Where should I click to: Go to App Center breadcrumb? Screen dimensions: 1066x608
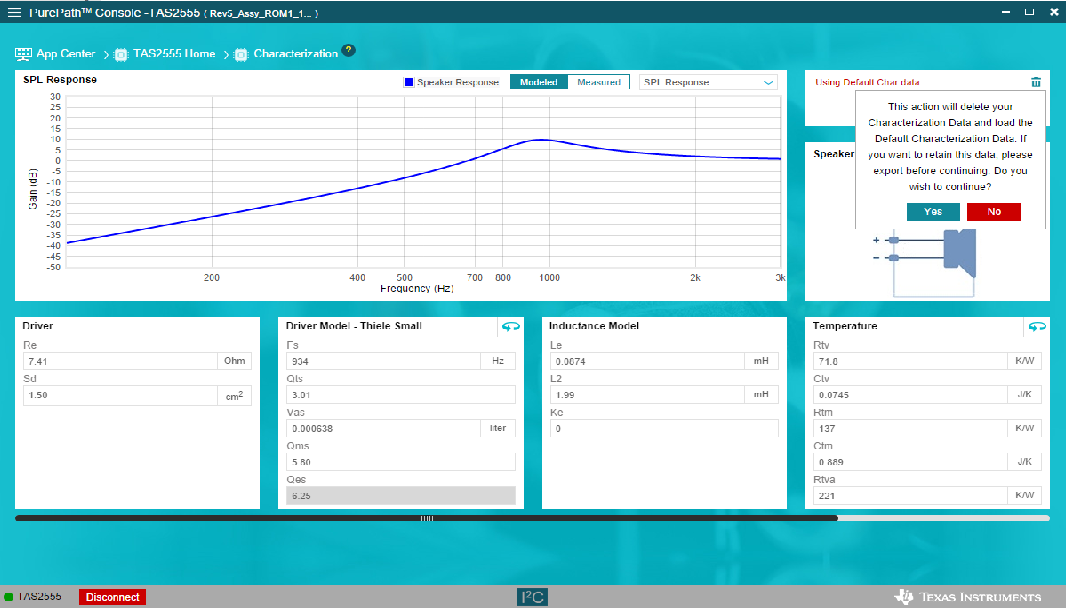(65, 54)
